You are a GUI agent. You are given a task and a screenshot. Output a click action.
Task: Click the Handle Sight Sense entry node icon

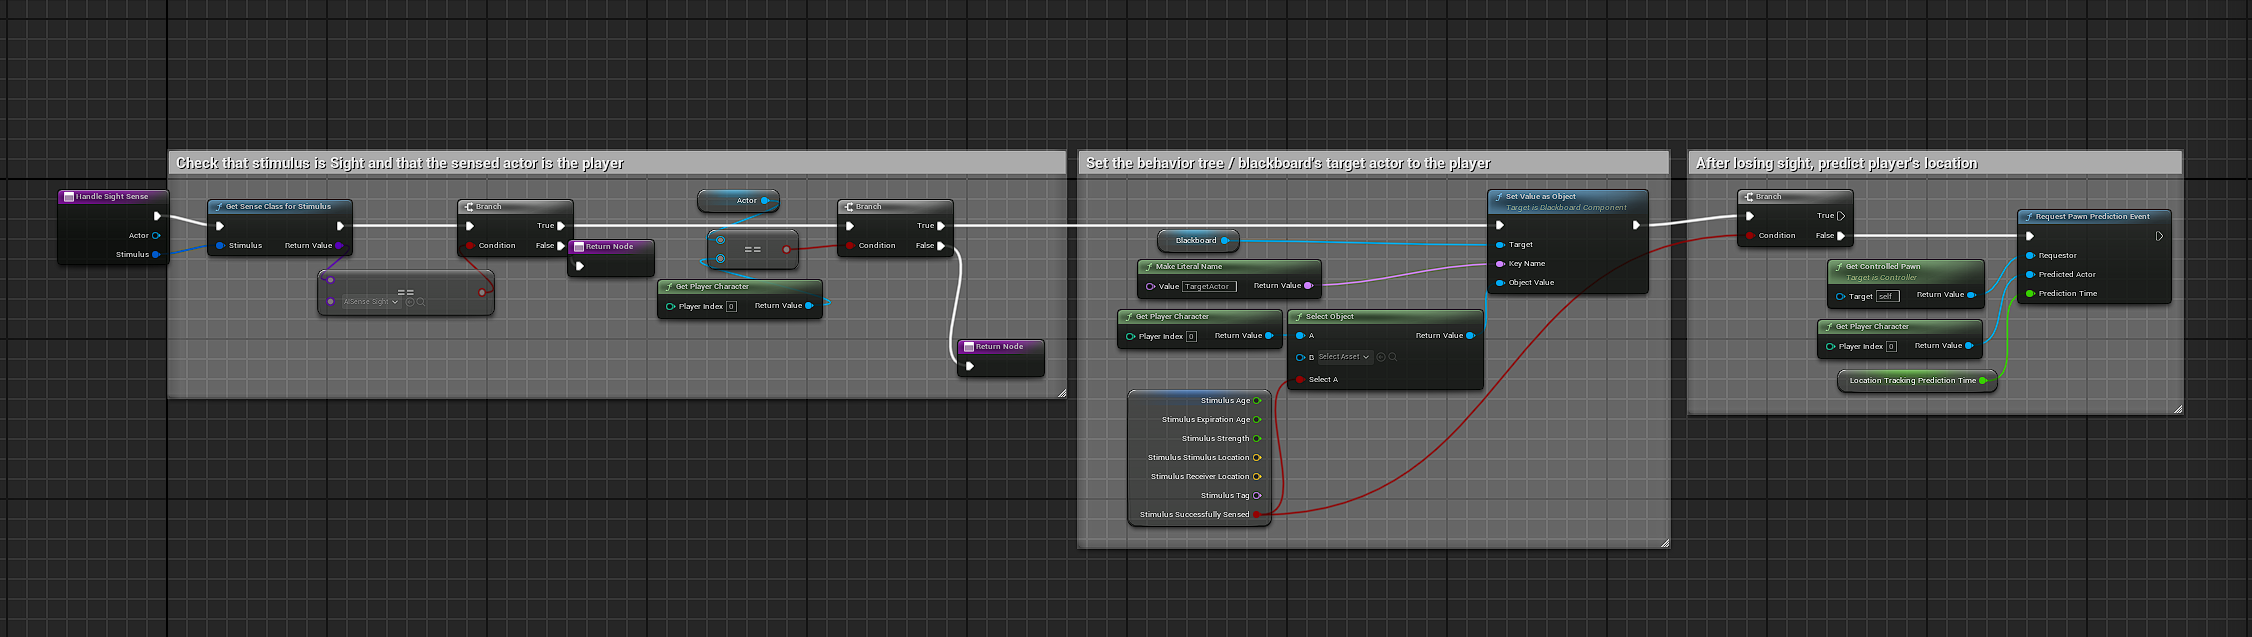pos(68,197)
